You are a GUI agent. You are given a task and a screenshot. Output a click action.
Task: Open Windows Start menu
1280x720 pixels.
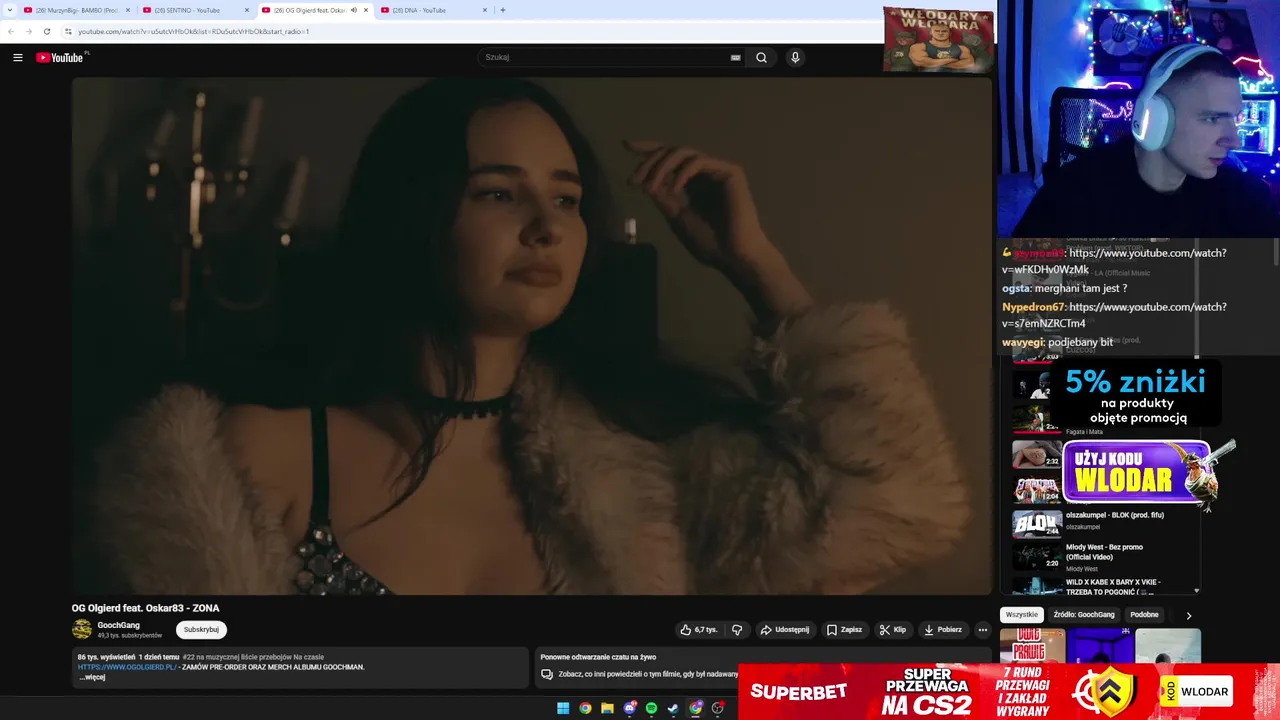[x=563, y=708]
